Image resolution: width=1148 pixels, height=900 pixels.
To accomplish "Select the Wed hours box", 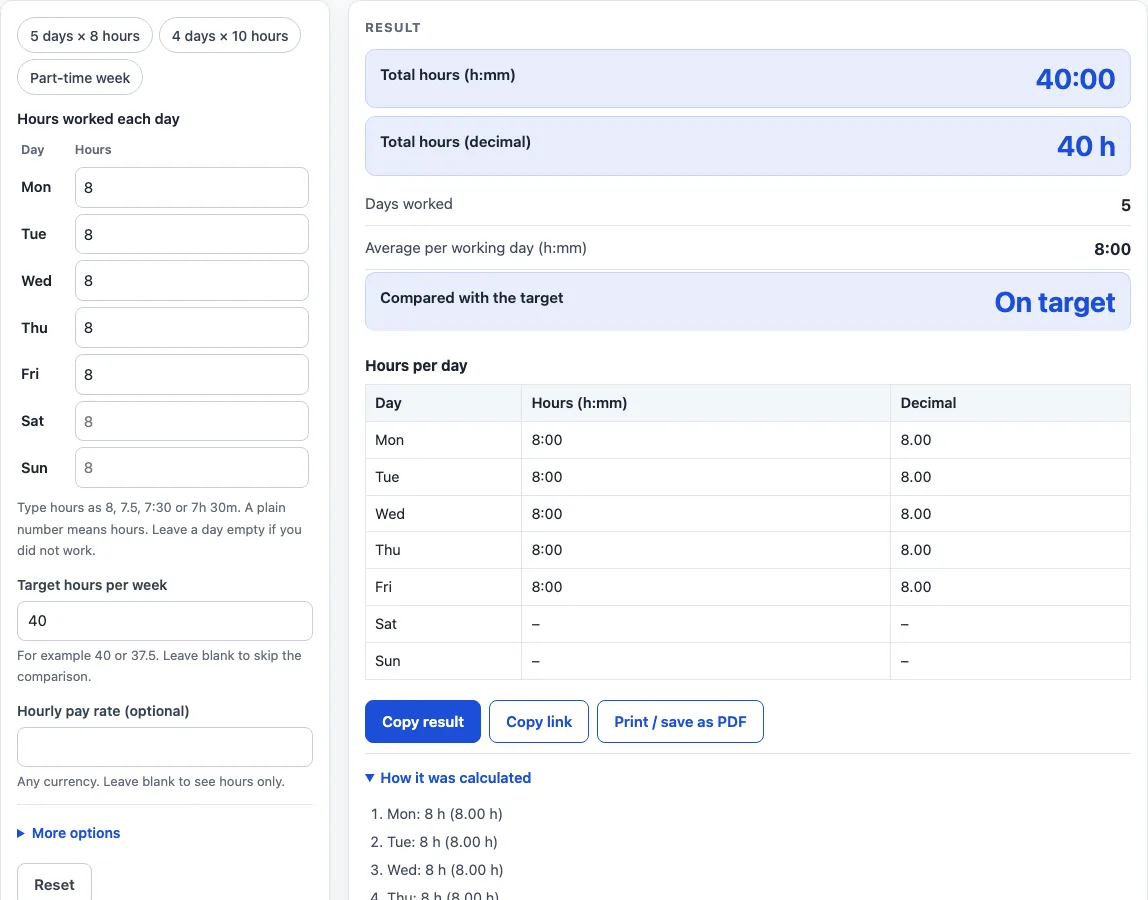I will click(x=192, y=280).
